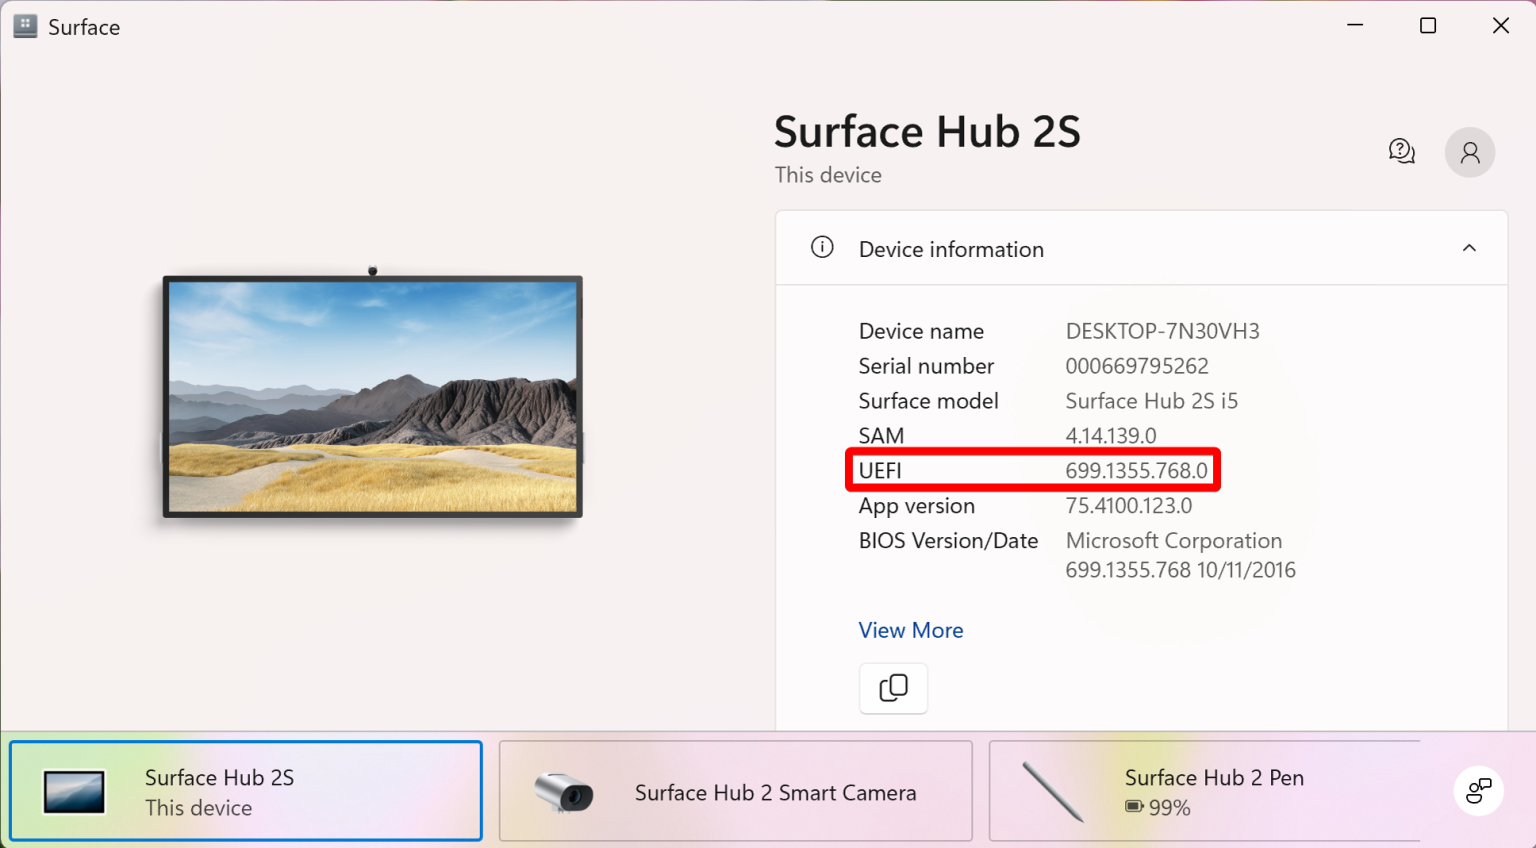Image resolution: width=1536 pixels, height=848 pixels.
Task: Collapse the Device information section
Action: click(1469, 248)
